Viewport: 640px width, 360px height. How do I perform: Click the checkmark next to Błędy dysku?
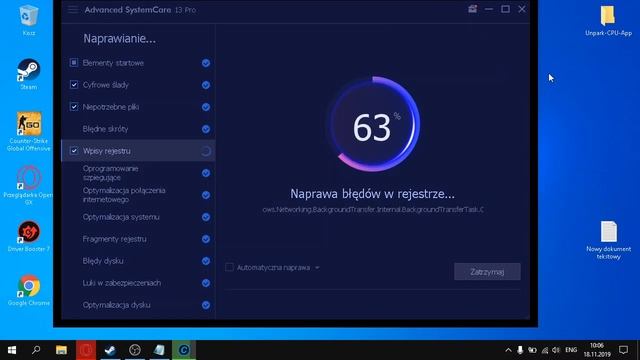coord(206,261)
